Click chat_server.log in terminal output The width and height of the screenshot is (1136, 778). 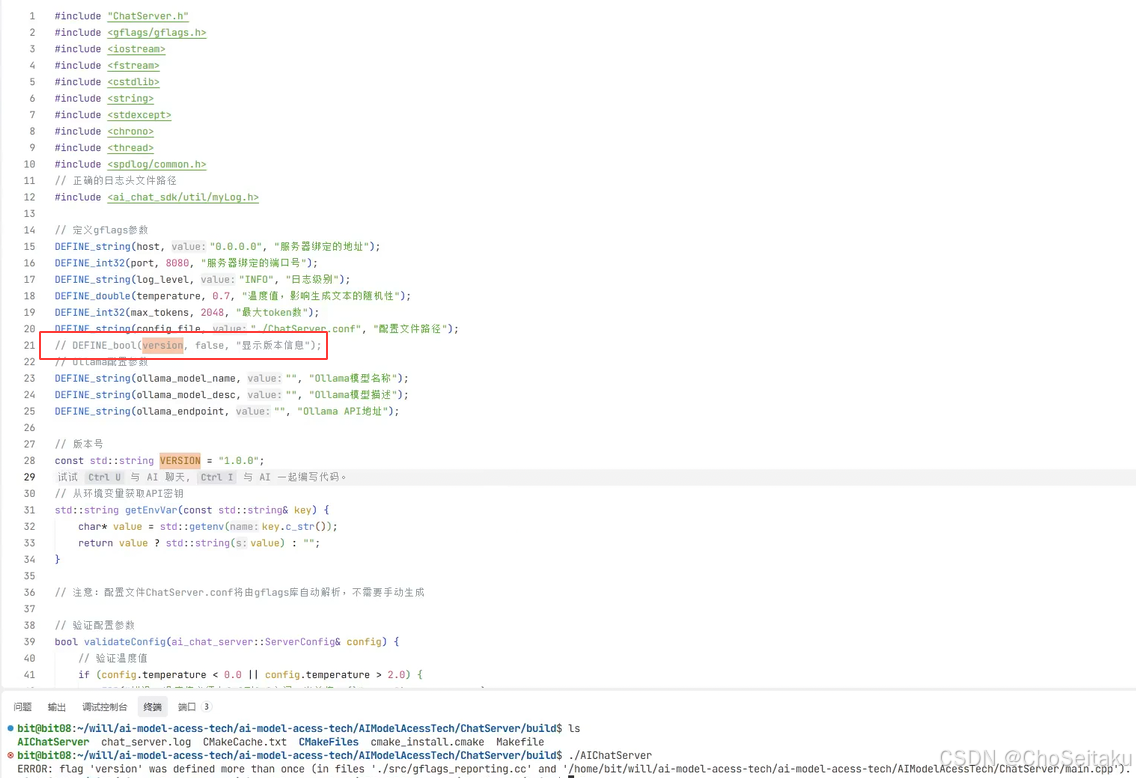[146, 742]
